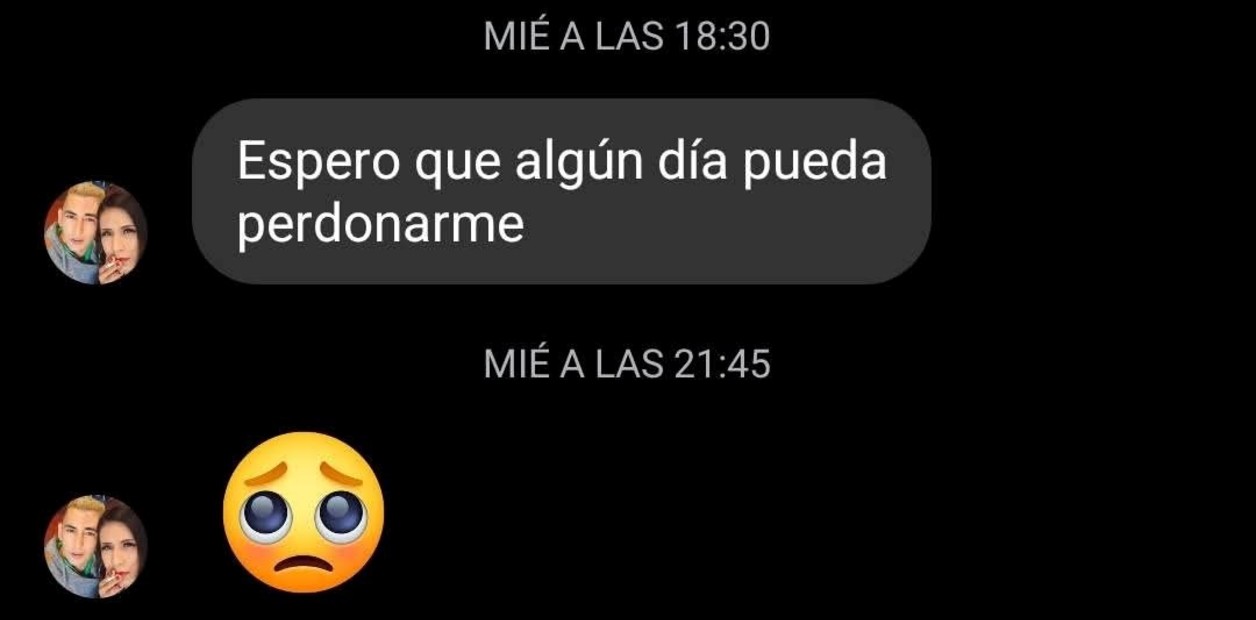
Task: Open the profile picture beside the text message
Action: click(95, 233)
